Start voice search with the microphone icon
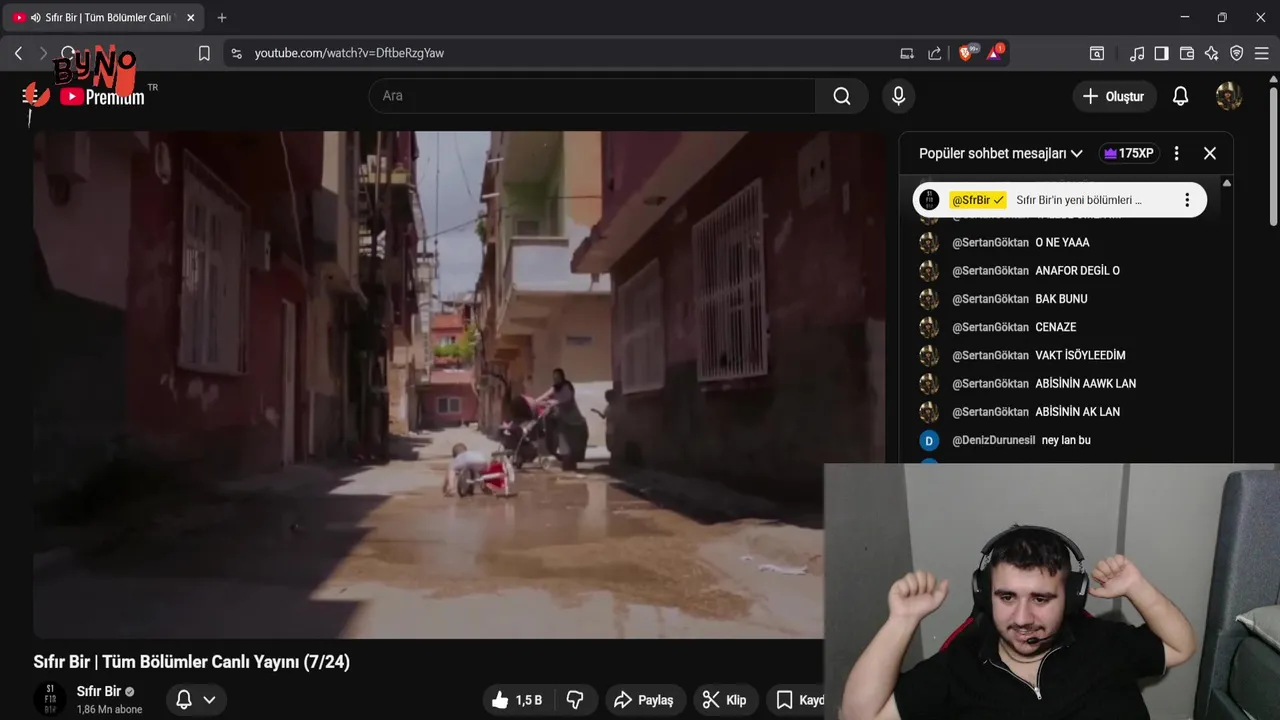Viewport: 1280px width, 720px height. pos(898,96)
